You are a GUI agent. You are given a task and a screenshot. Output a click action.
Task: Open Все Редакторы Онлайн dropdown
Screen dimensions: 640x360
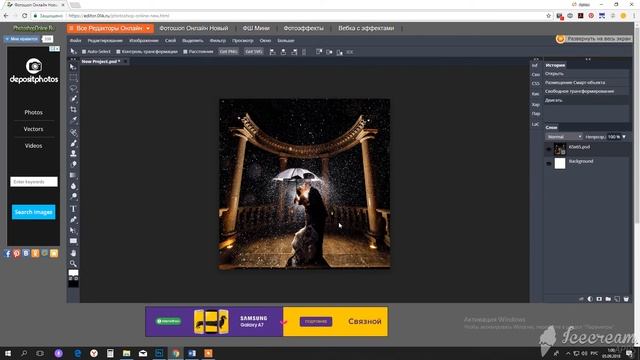110,28
